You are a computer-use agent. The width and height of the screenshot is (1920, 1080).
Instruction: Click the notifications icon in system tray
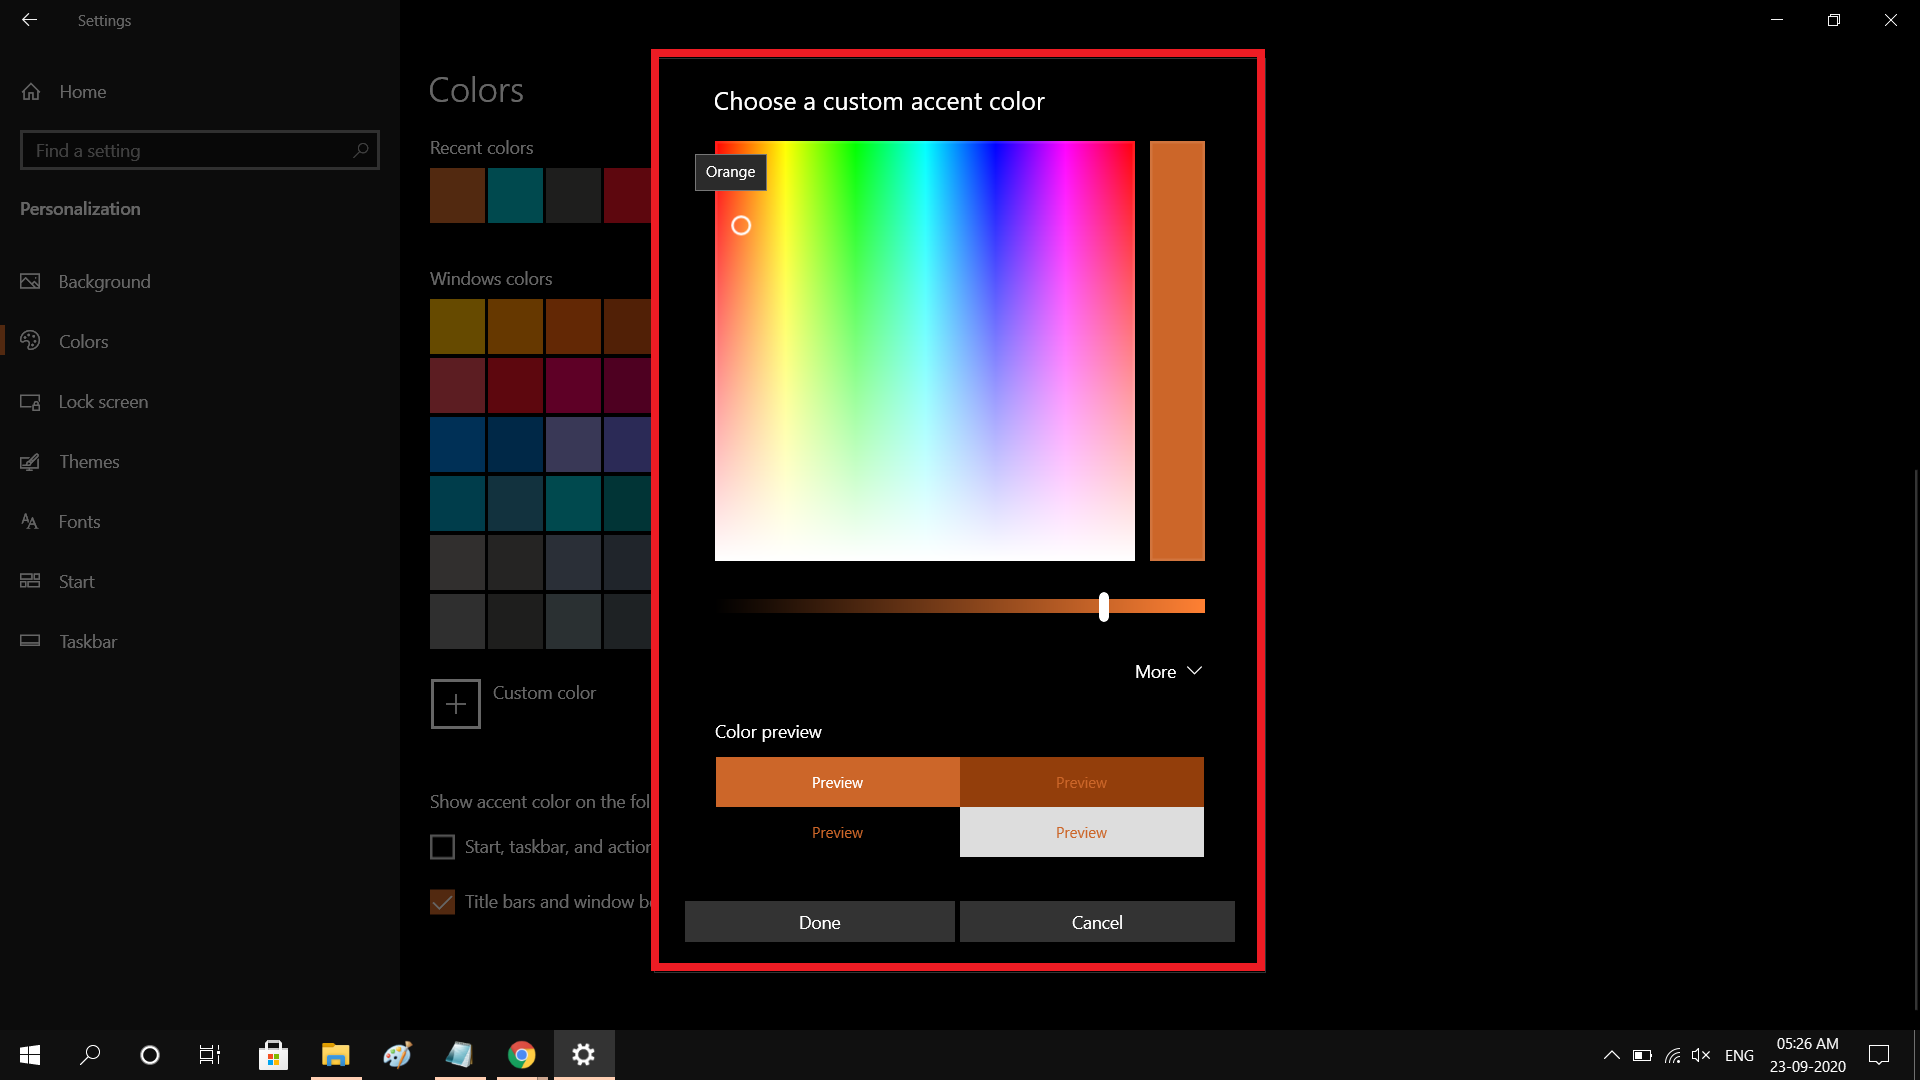click(x=1879, y=1054)
